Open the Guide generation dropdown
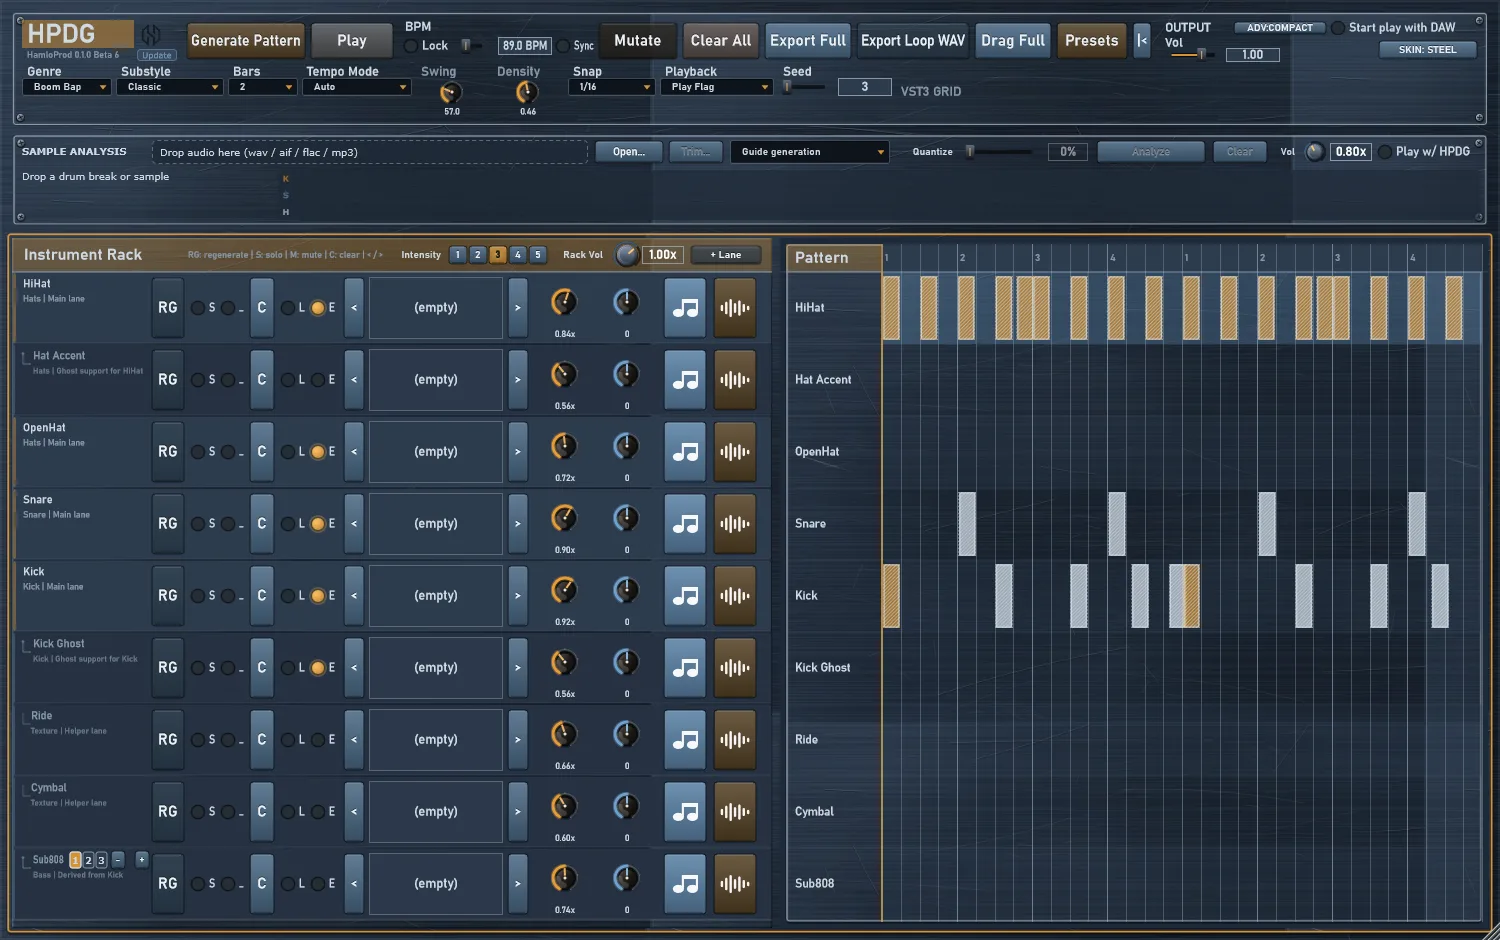Viewport: 1500px width, 940px height. point(809,152)
